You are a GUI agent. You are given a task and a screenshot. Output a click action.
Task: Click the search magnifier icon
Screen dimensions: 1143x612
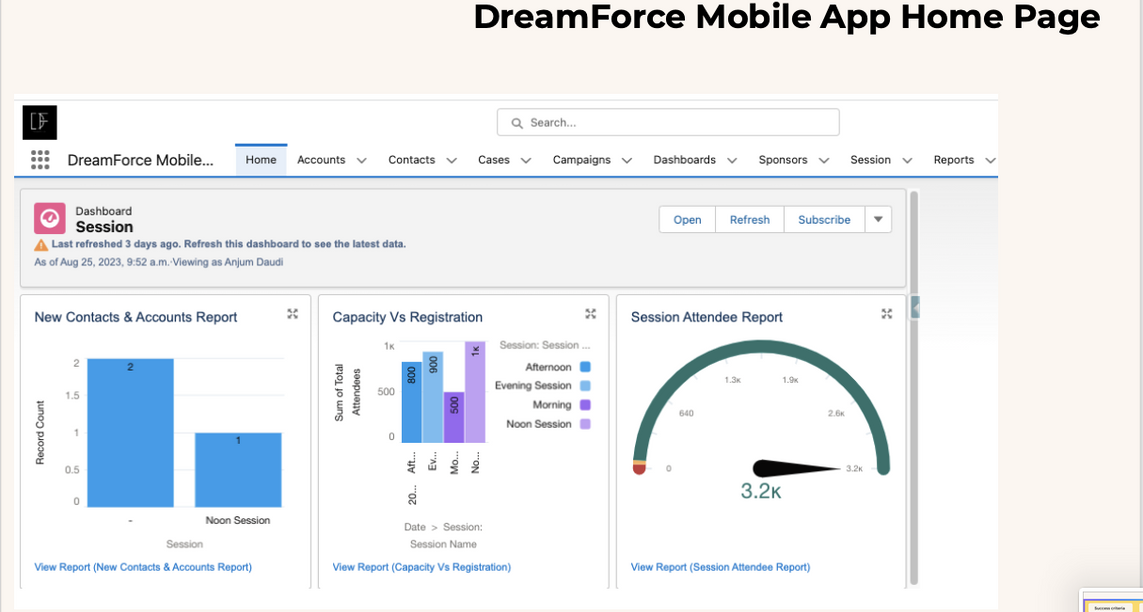[517, 123]
